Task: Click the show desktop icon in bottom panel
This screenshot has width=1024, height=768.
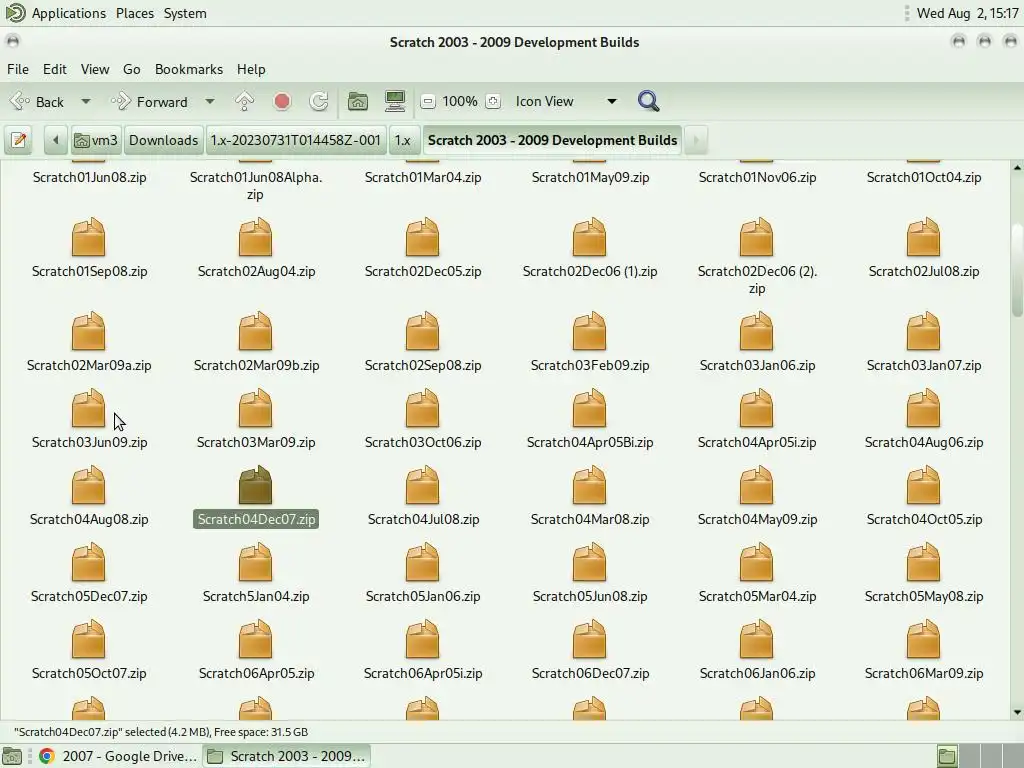Action: 12,756
